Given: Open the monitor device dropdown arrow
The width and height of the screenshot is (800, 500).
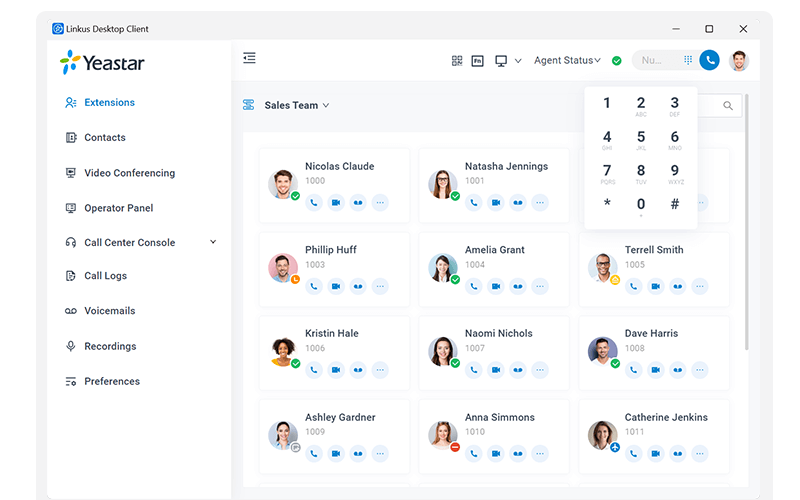Looking at the screenshot, I should tap(518, 61).
